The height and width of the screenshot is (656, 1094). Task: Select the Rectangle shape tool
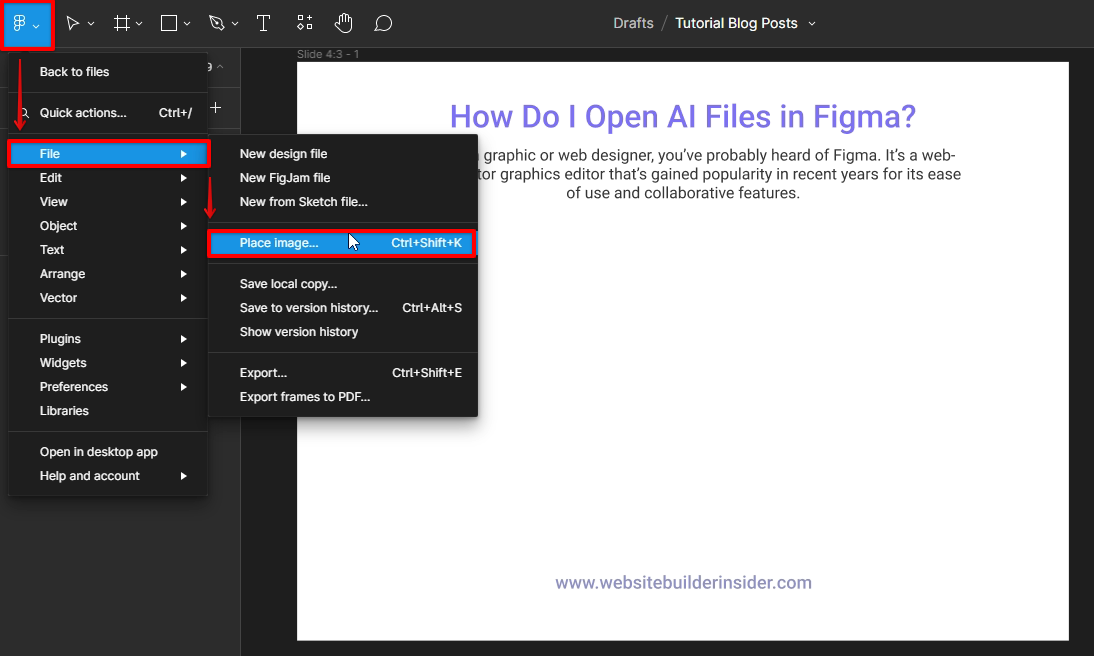tap(169, 23)
